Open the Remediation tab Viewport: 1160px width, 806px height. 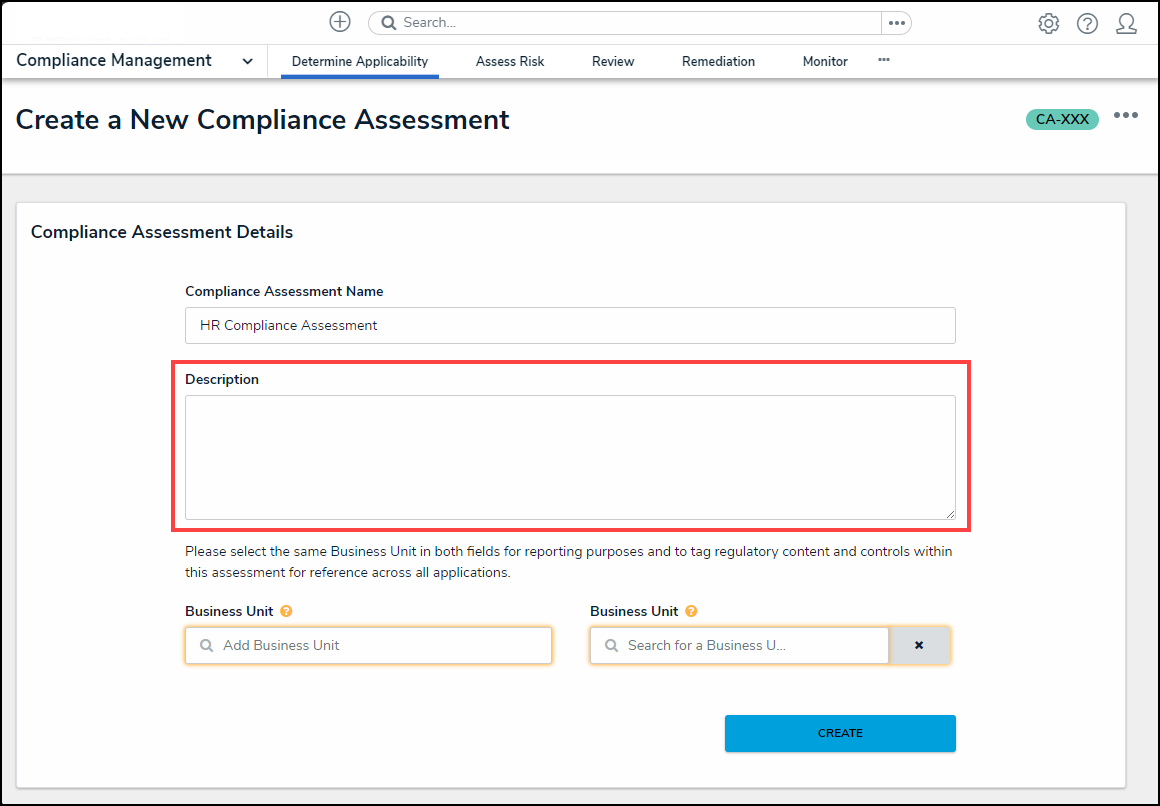[x=718, y=61]
